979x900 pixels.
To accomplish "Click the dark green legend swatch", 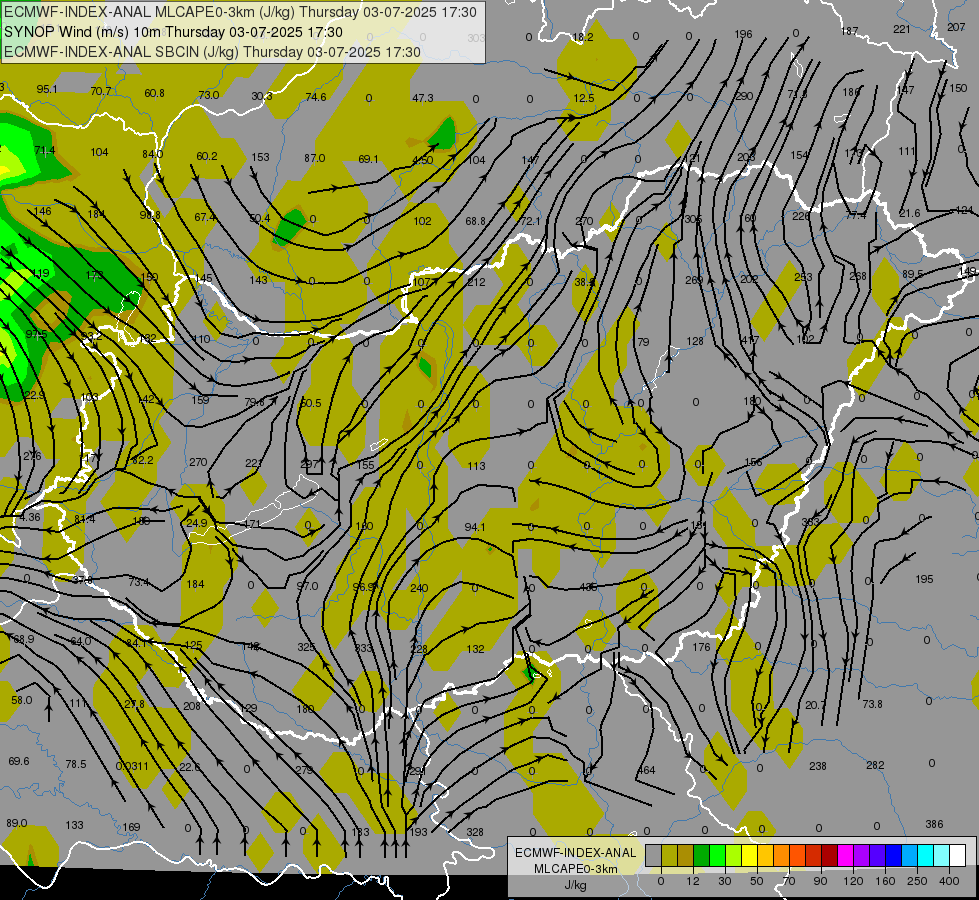I will coord(702,855).
